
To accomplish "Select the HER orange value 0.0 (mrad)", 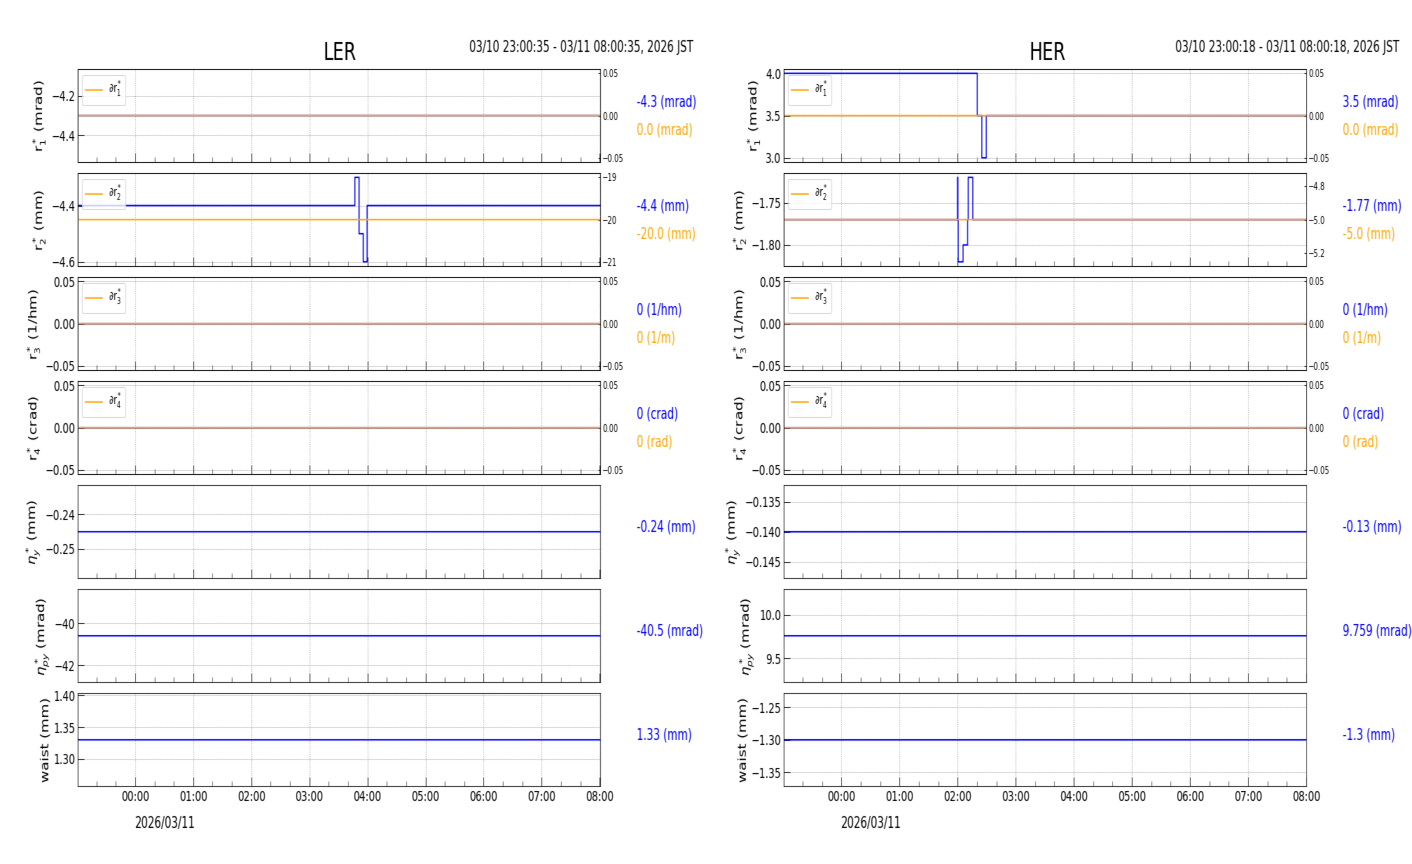I will pos(1370,130).
